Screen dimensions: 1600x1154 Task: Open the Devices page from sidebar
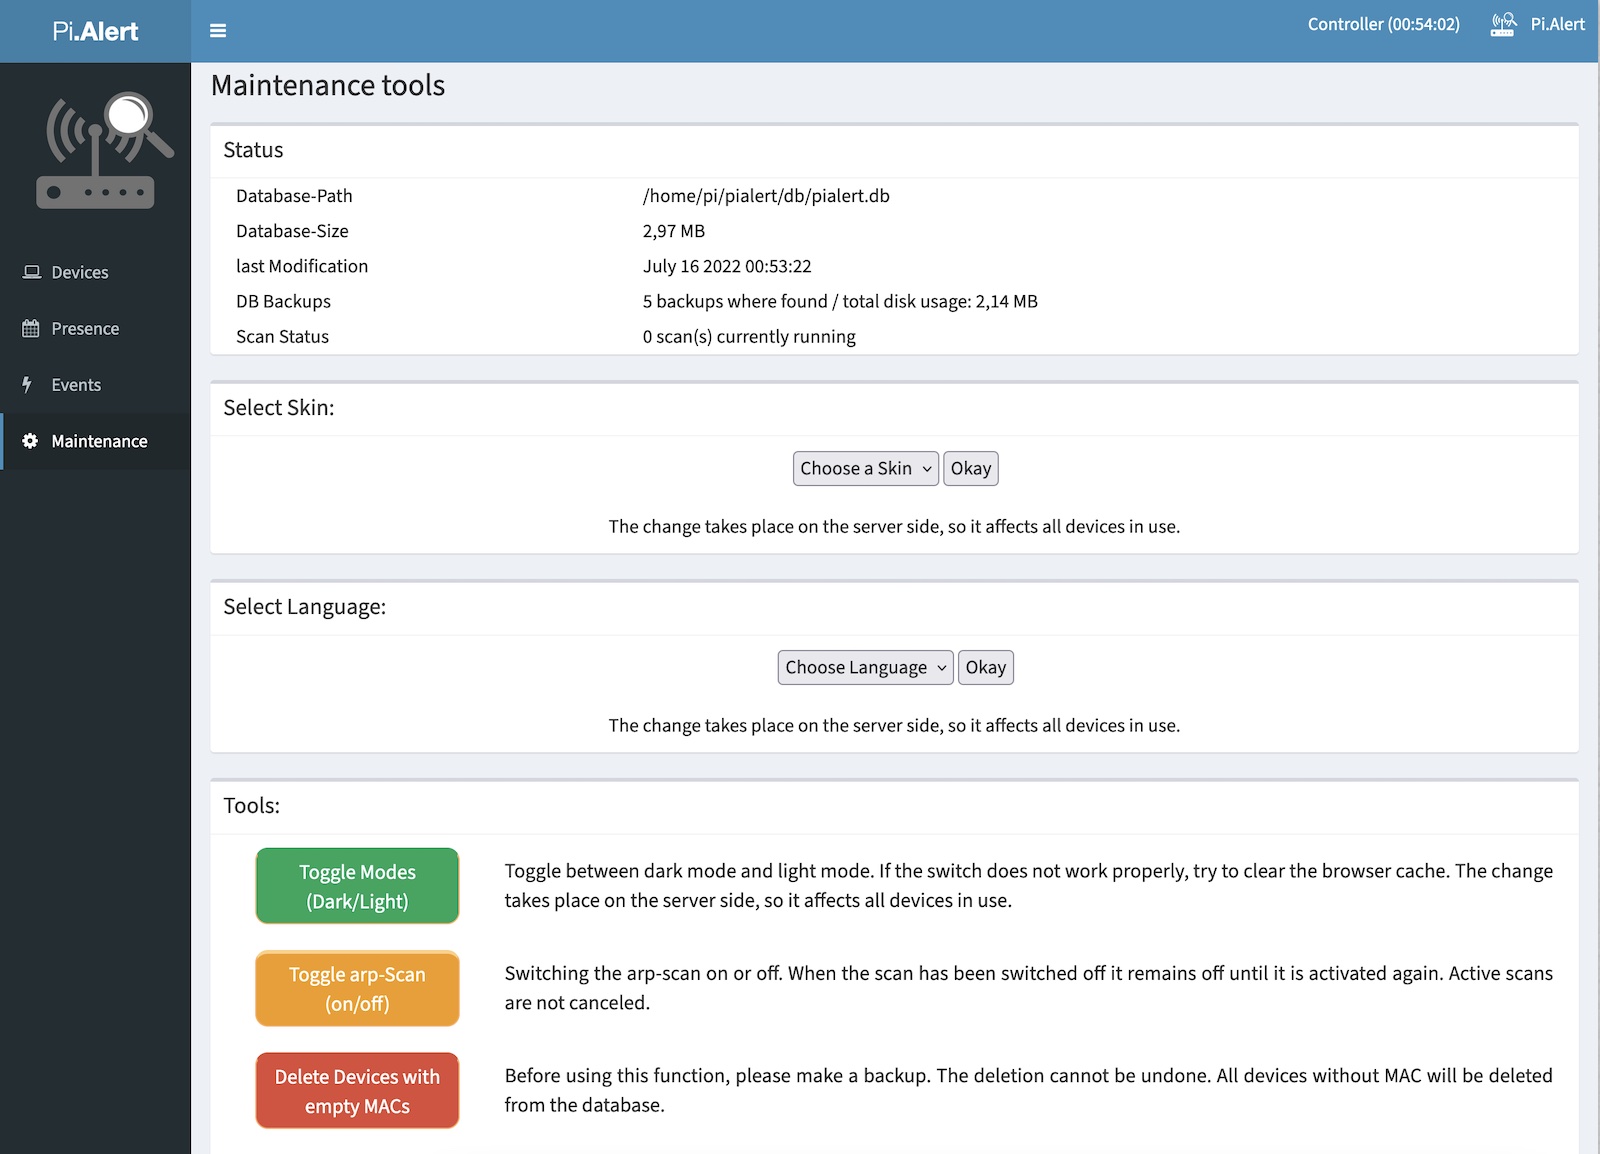point(80,272)
